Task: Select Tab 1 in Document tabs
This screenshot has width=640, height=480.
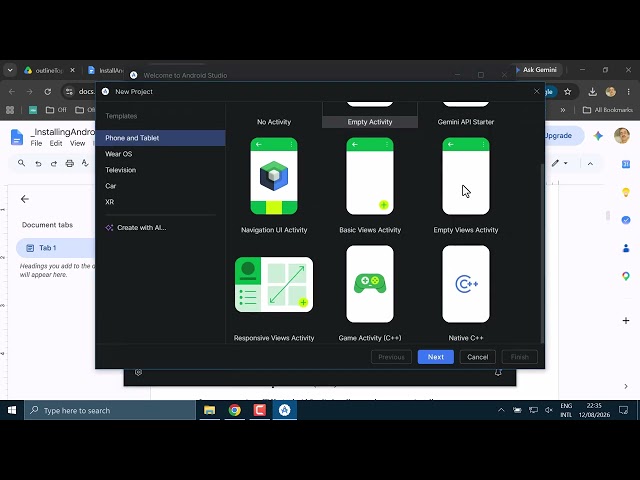Action: [x=56, y=248]
